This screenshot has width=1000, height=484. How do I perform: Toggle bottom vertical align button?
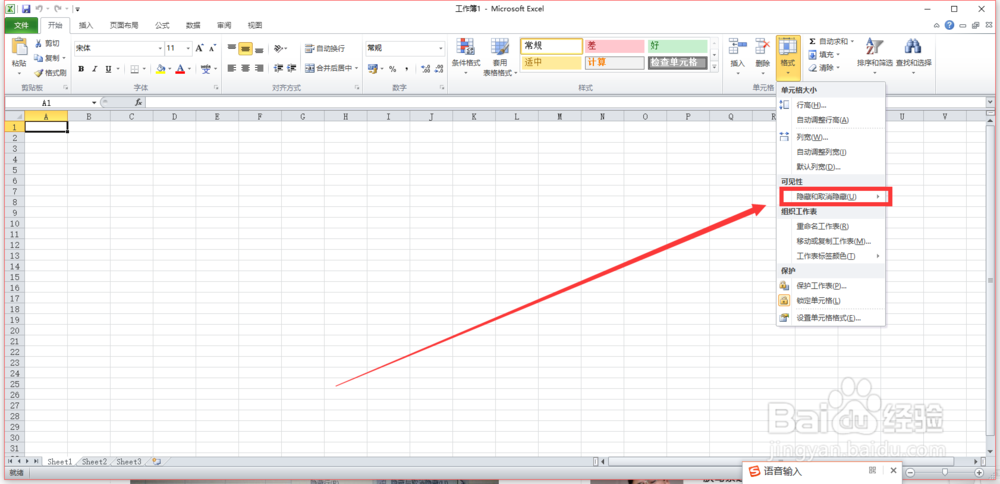[x=258, y=48]
